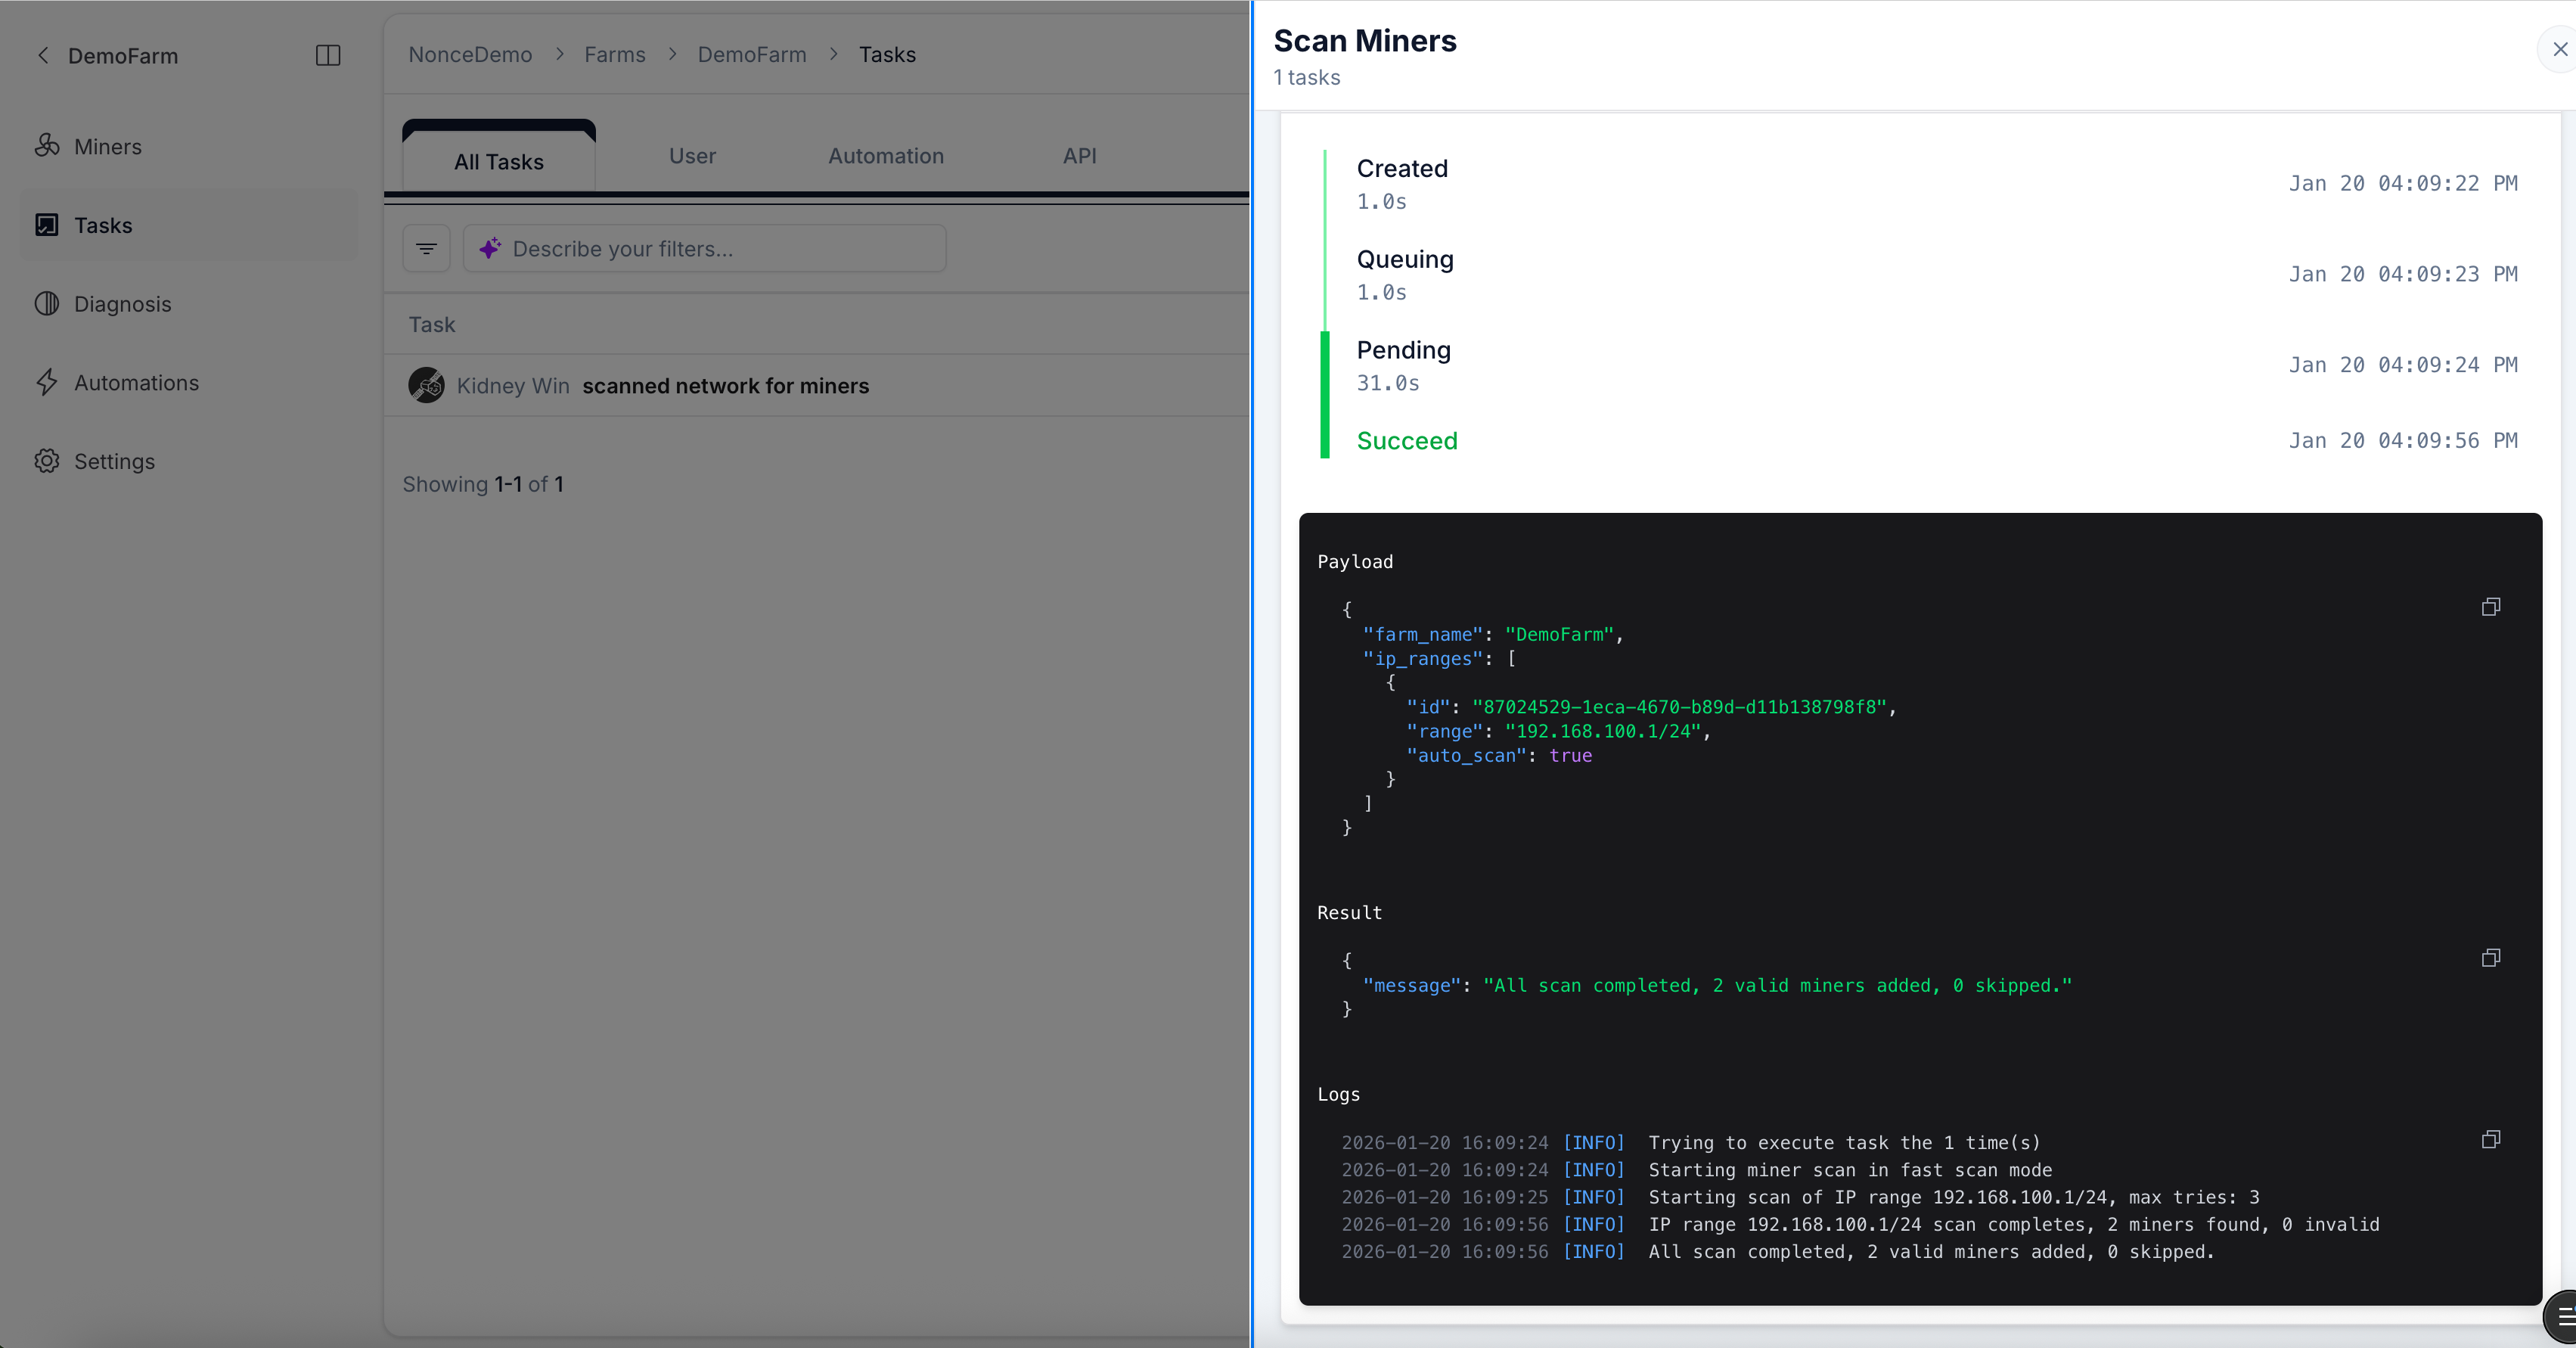
Task: Copy the Payload JSON via copy icon
Action: (x=2490, y=607)
